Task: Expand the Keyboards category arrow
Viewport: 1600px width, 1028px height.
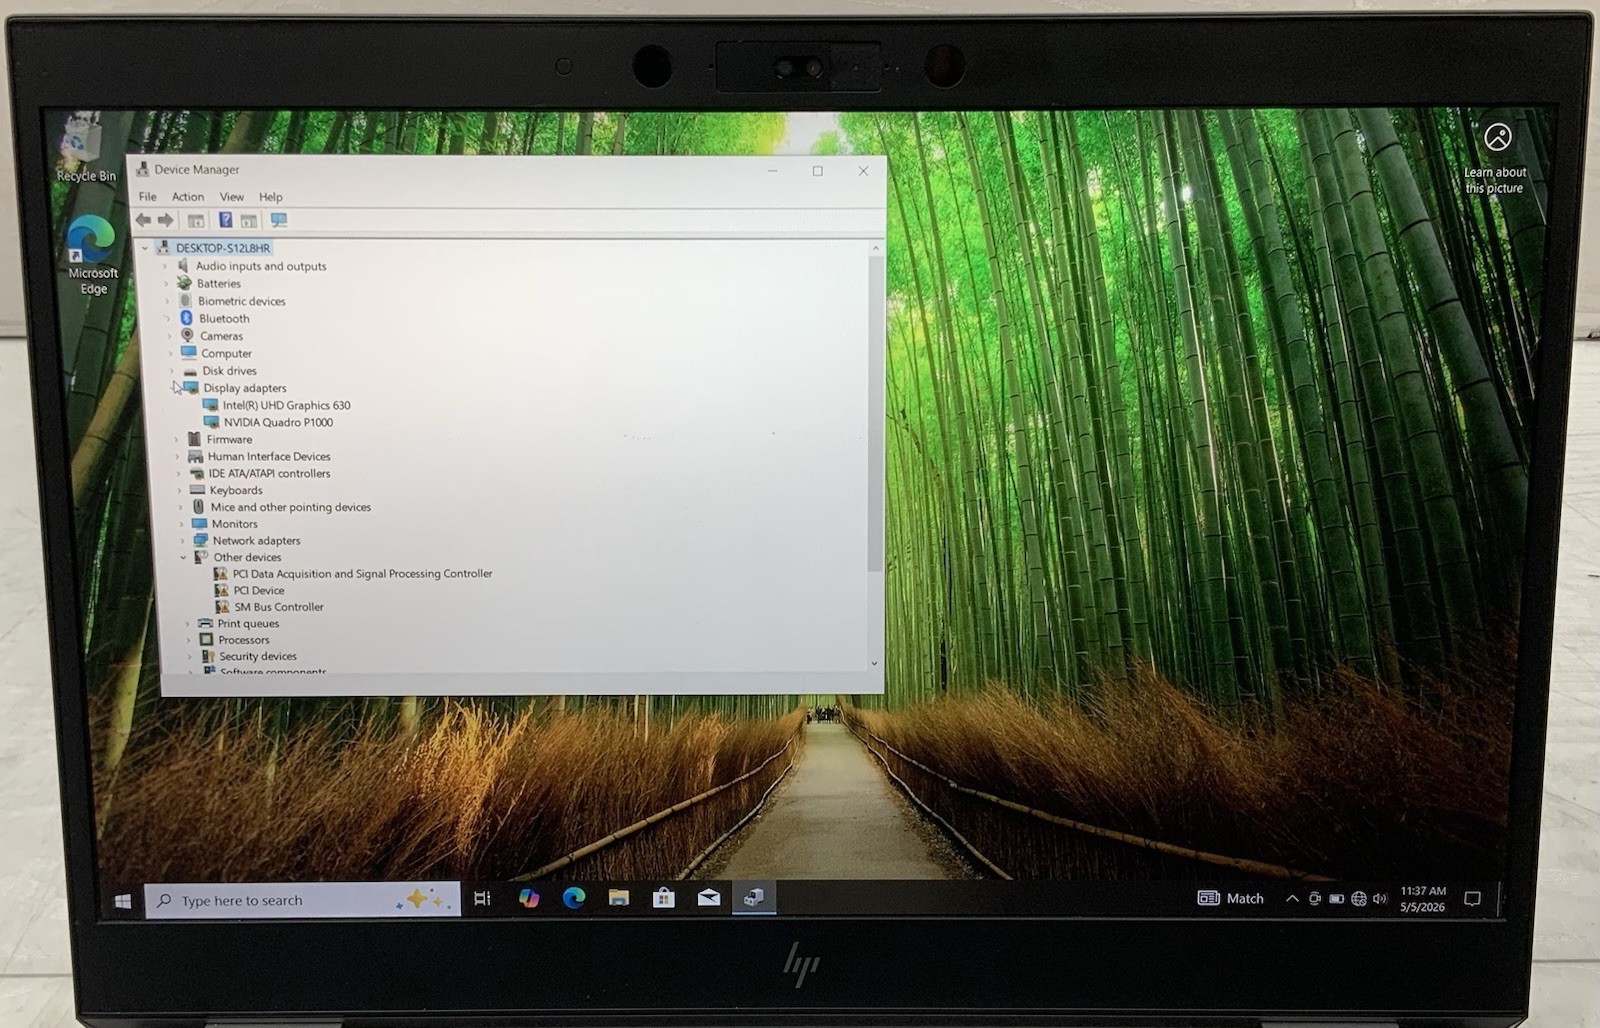Action: [x=180, y=491]
